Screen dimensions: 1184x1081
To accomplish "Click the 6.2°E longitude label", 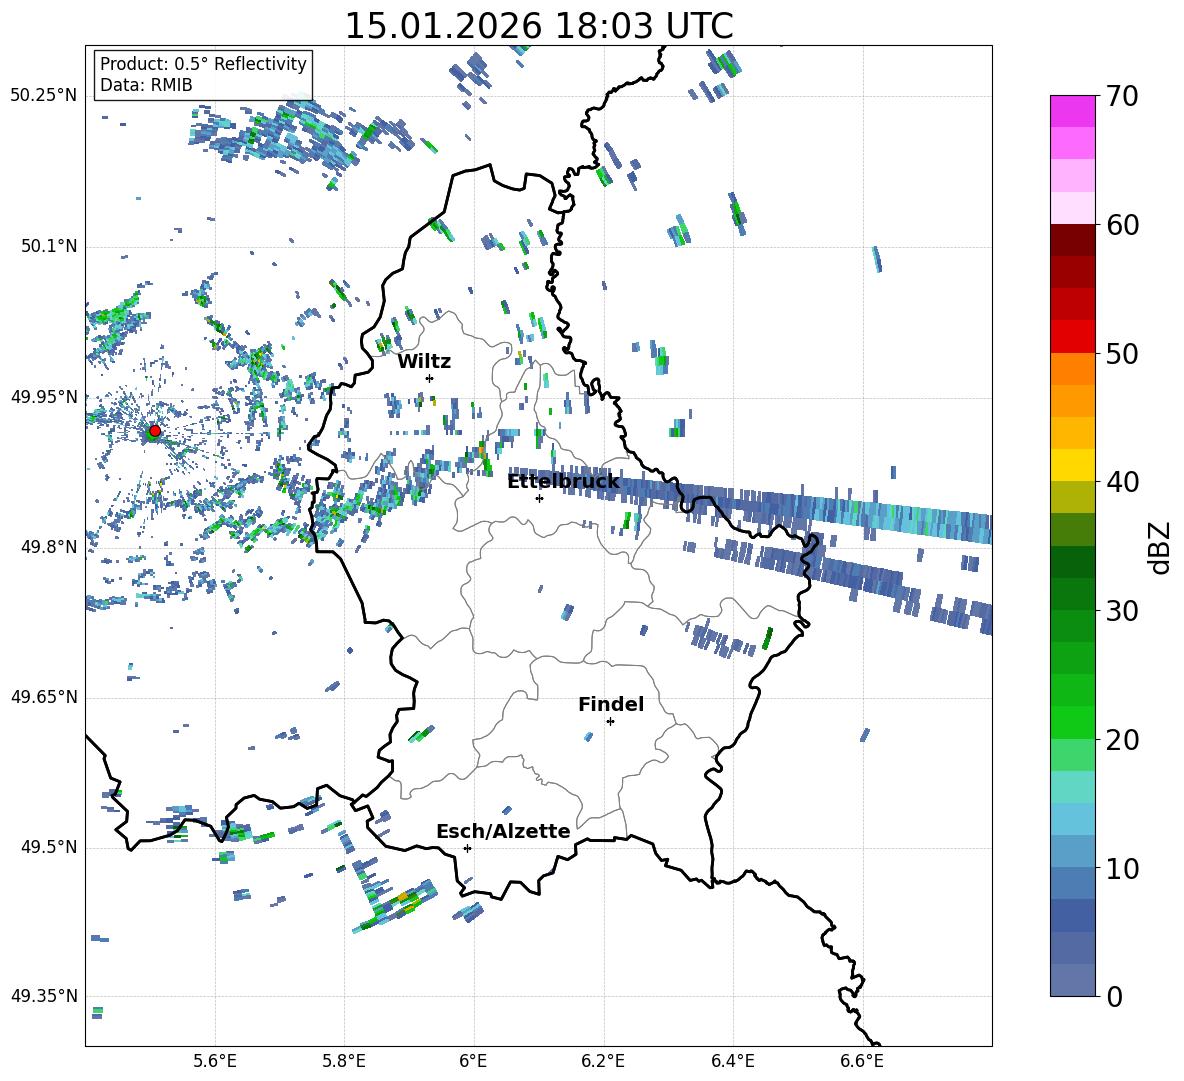I will coord(603,1061).
